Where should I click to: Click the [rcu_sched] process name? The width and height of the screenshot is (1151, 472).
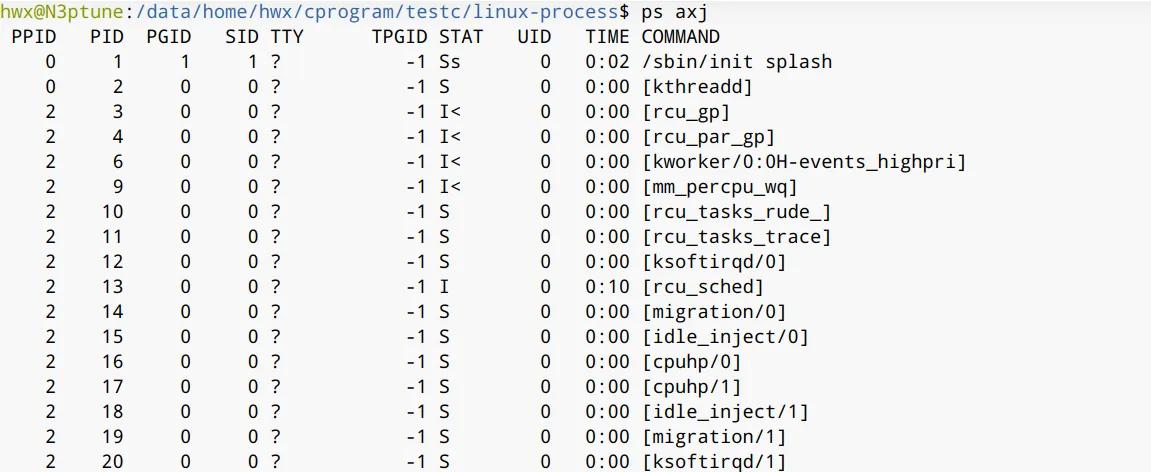tap(702, 287)
